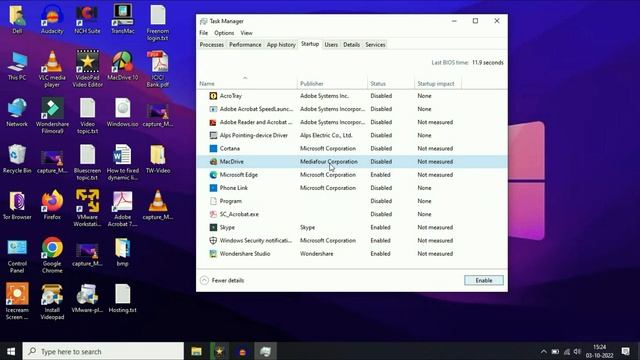This screenshot has width=640, height=360.
Task: Click the Recycle Bin icon
Action: [17, 159]
